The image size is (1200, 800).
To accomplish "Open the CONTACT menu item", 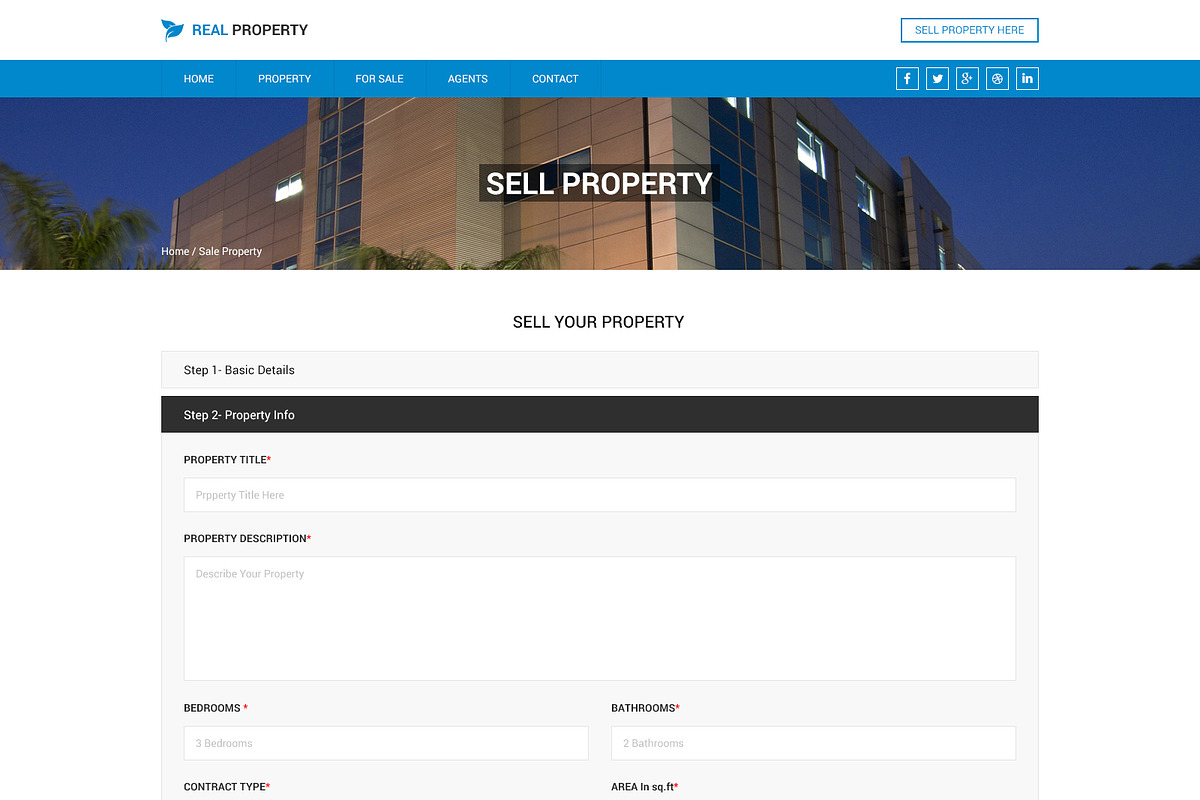I will tap(555, 79).
